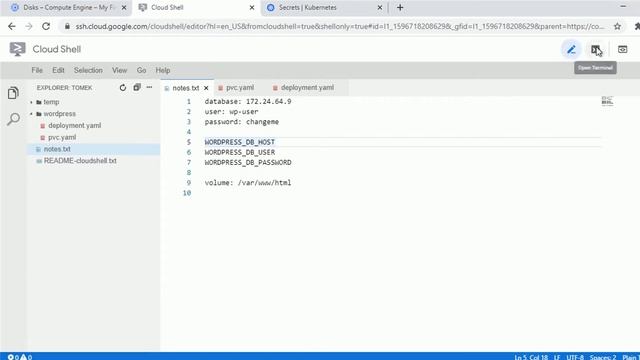Click the line 'database: 172.24.64.9'
The height and width of the screenshot is (360, 640).
pos(248,102)
